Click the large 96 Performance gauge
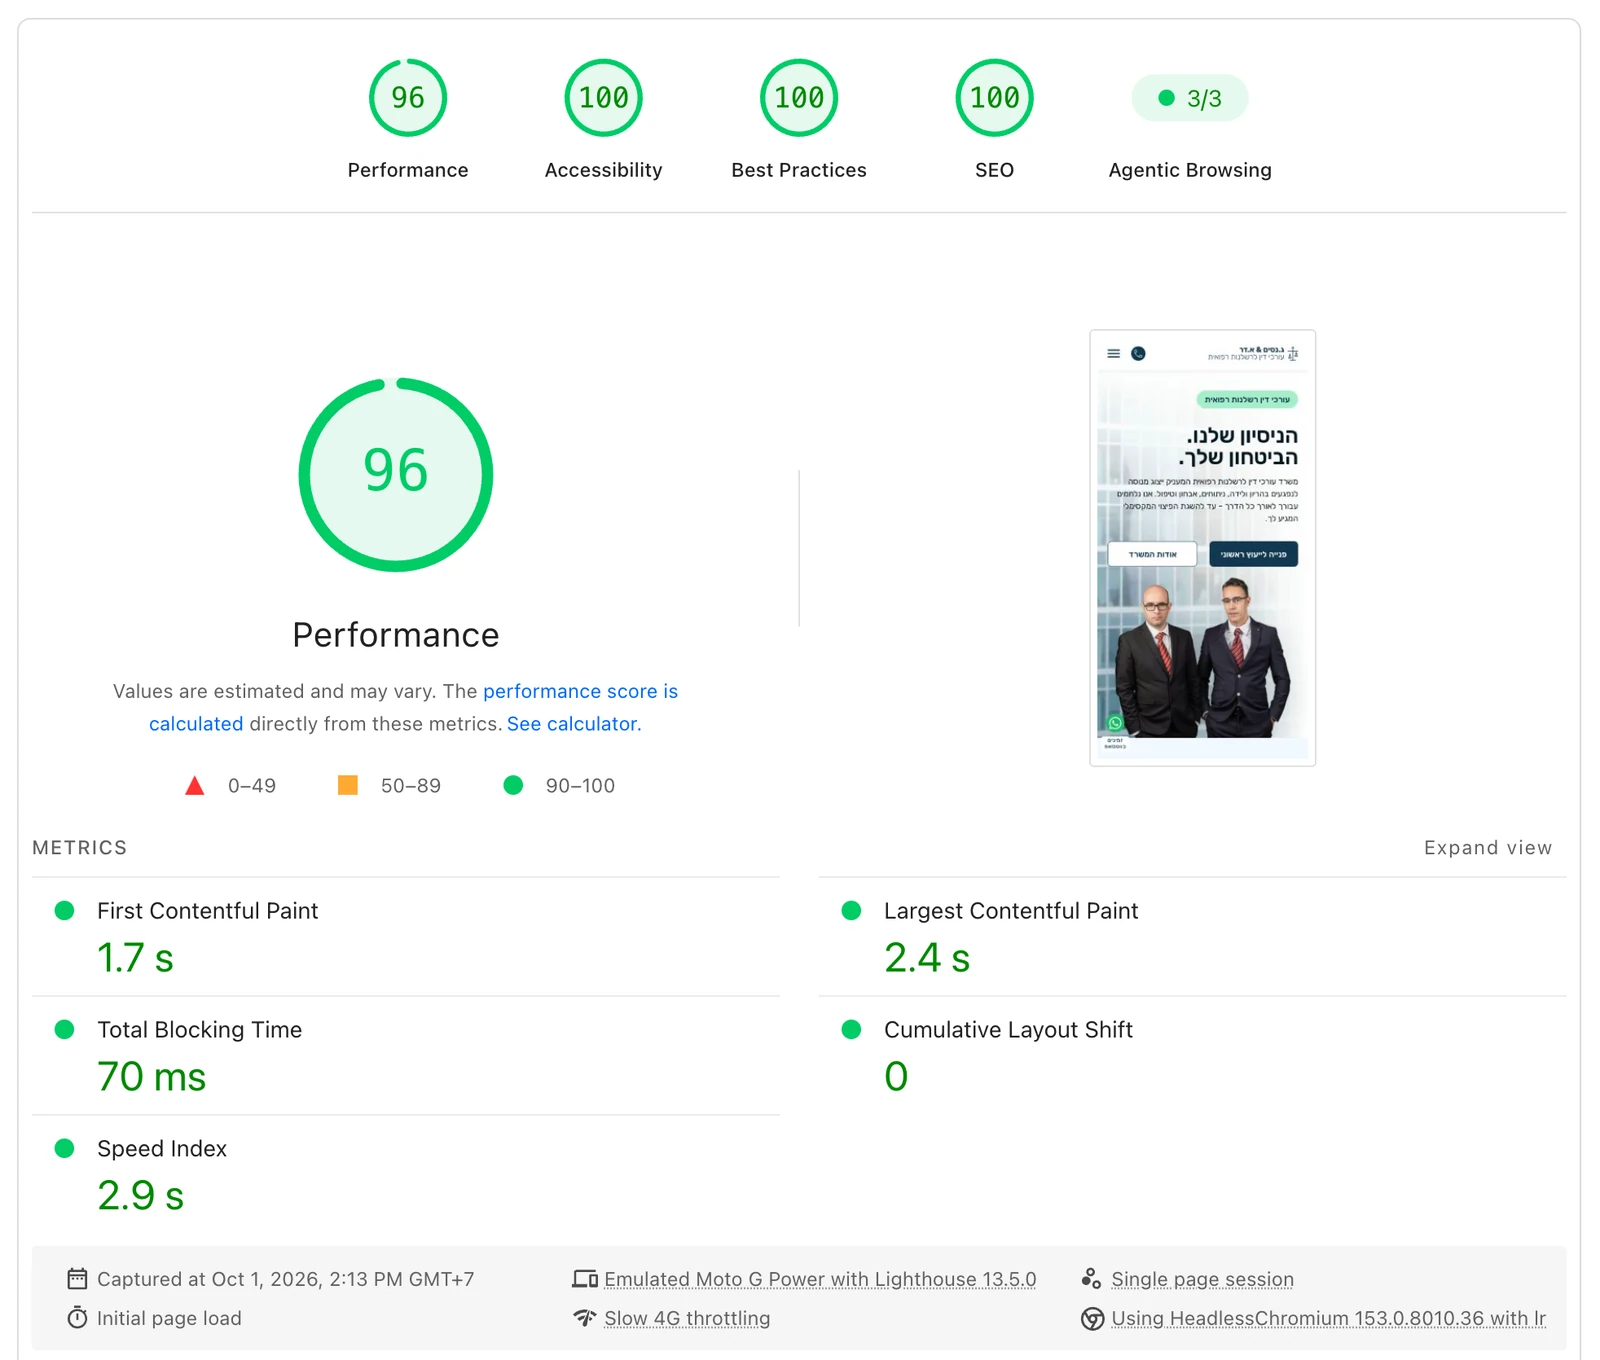 pyautogui.click(x=396, y=474)
